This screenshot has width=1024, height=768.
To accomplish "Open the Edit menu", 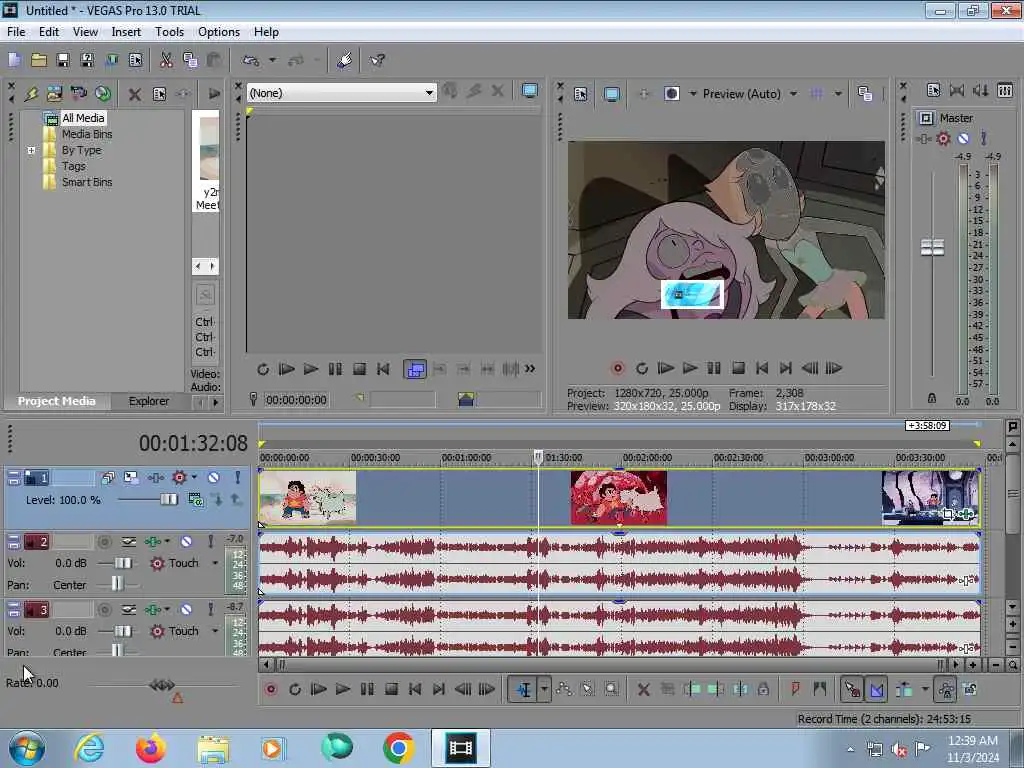I will click(x=48, y=31).
